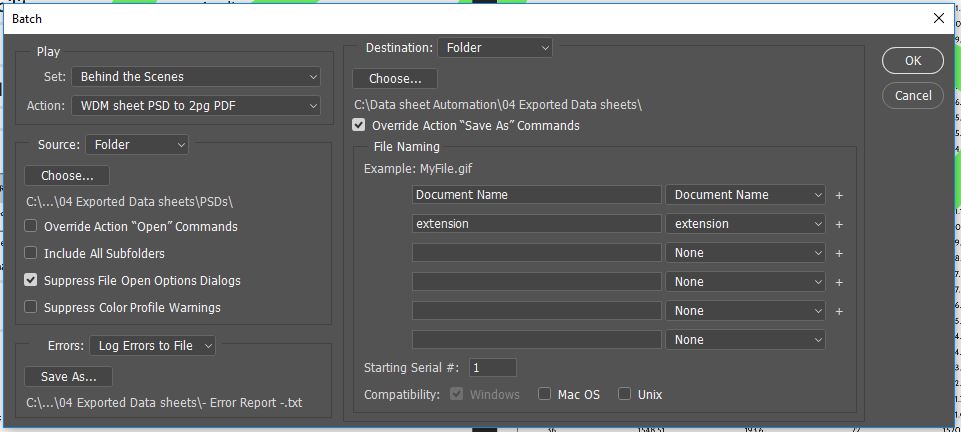
Task: Open the Source dropdown set to Folder
Action: (137, 145)
